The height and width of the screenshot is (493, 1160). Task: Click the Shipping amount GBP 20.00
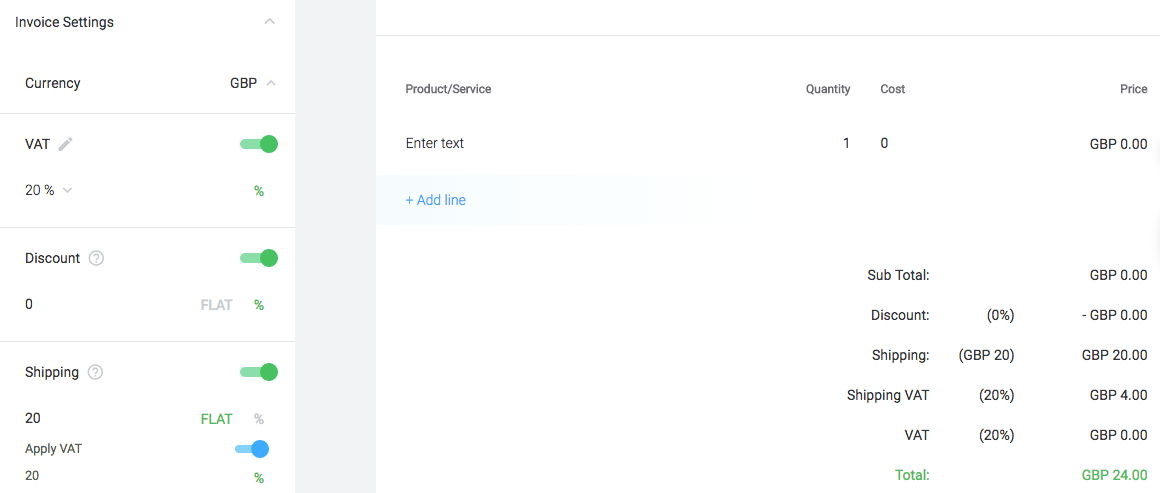[x=1115, y=355]
